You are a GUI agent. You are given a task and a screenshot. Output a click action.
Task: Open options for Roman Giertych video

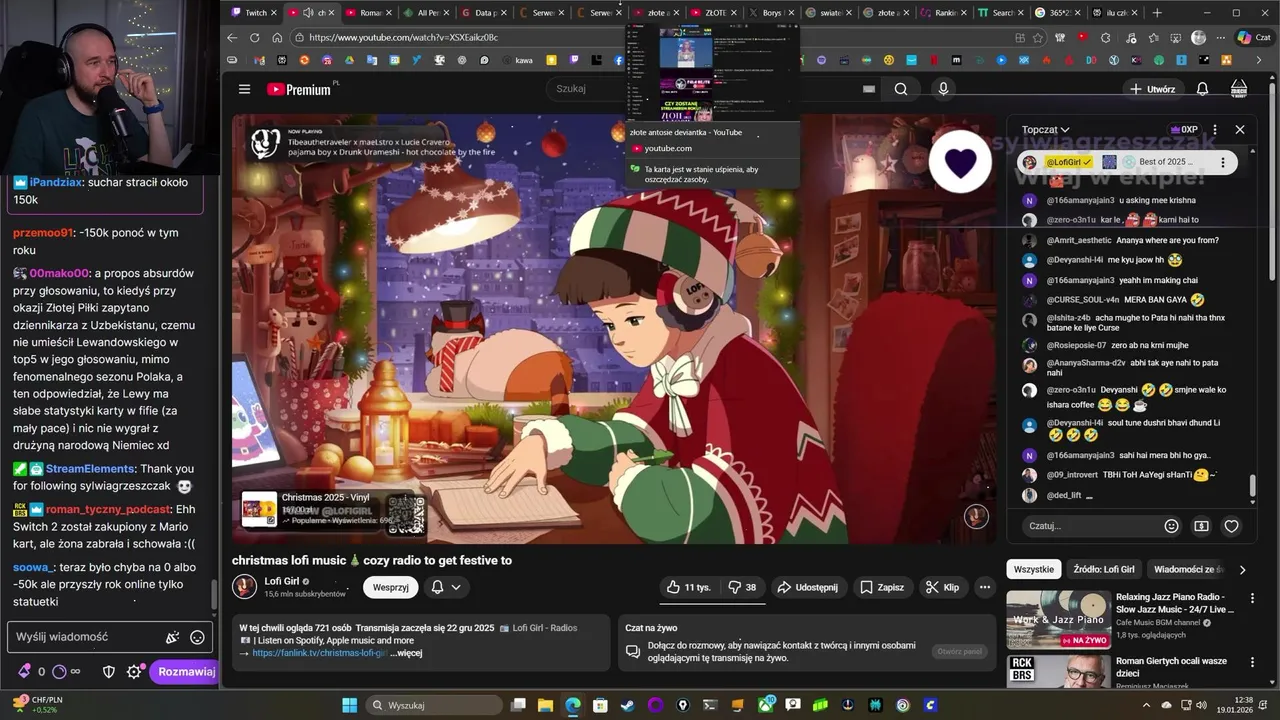point(1250,663)
